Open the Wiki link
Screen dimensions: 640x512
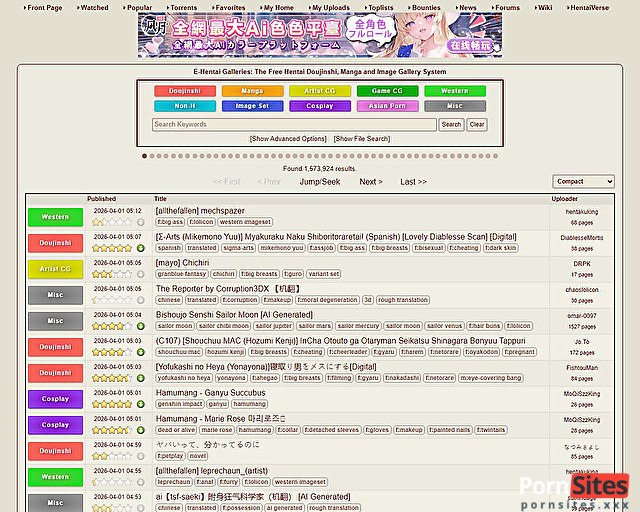(545, 8)
